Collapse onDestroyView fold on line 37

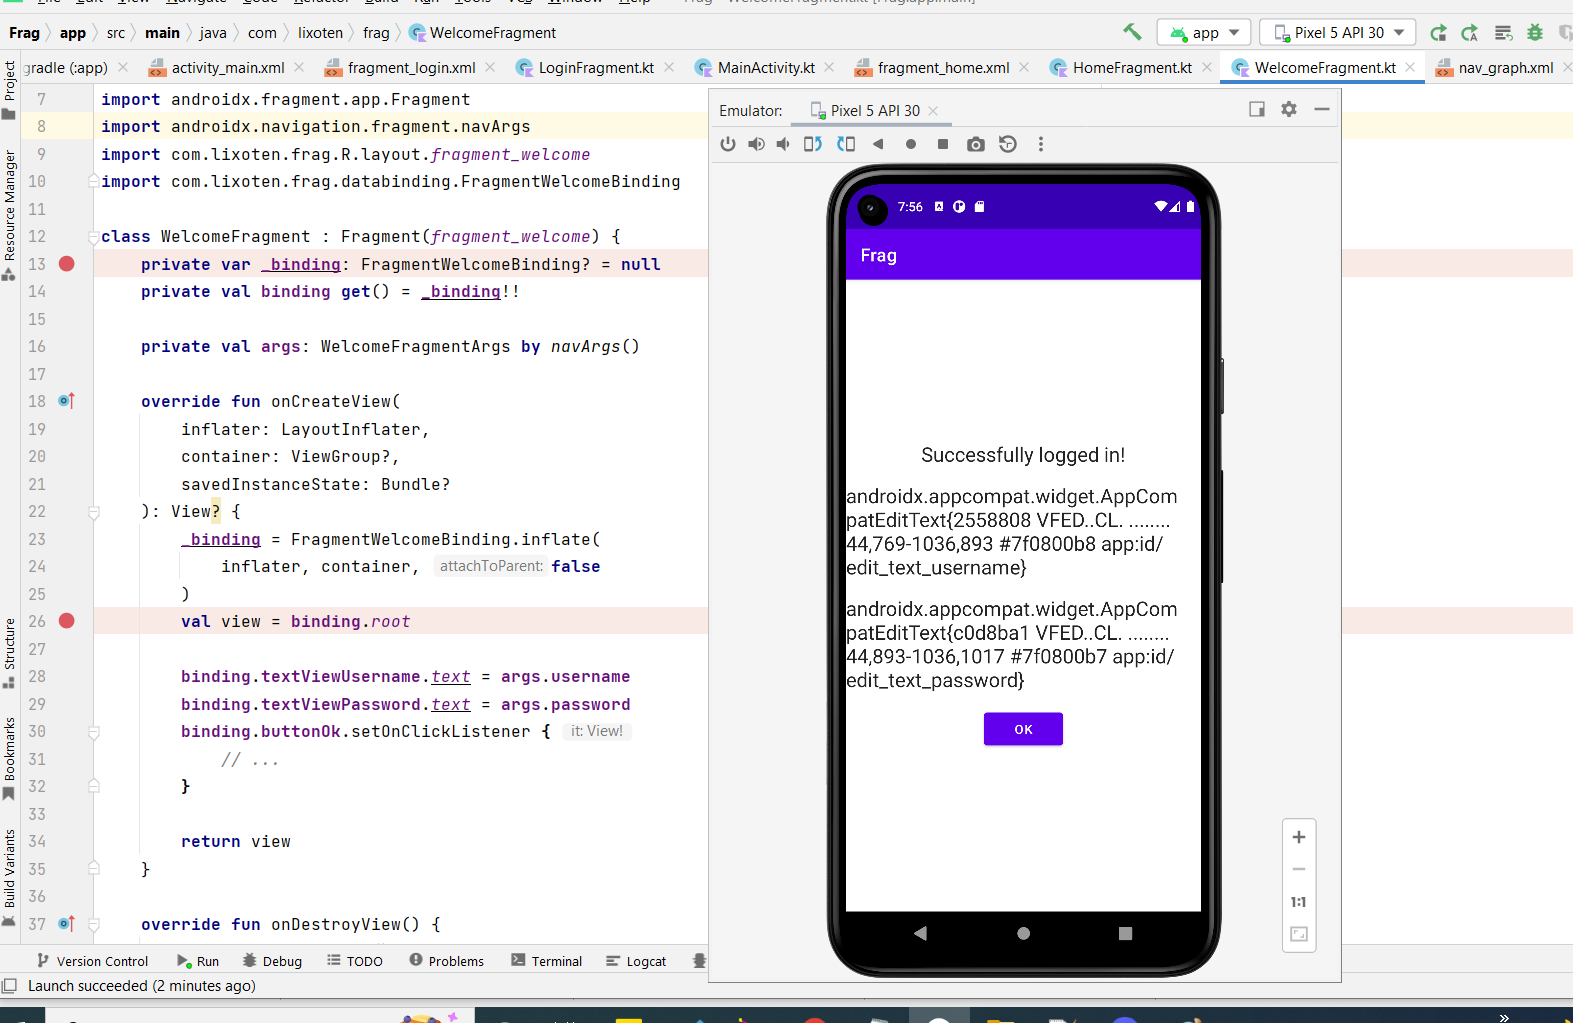[x=94, y=925]
